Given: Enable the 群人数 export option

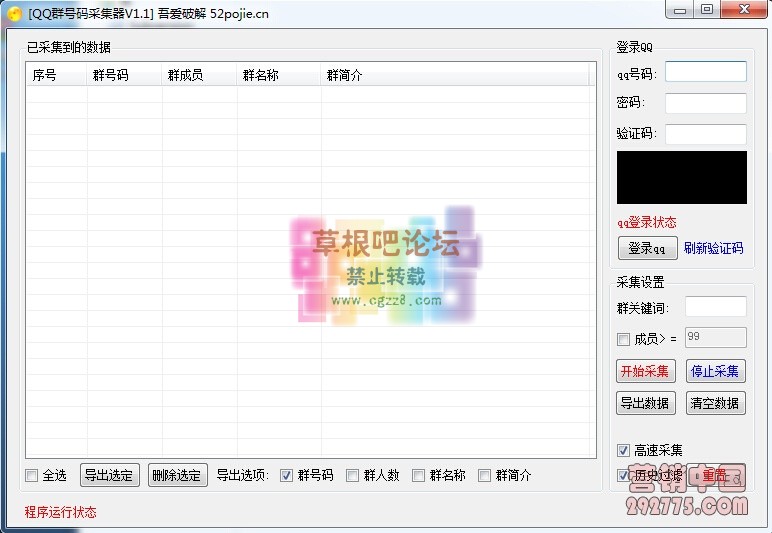Looking at the screenshot, I should coord(353,475).
